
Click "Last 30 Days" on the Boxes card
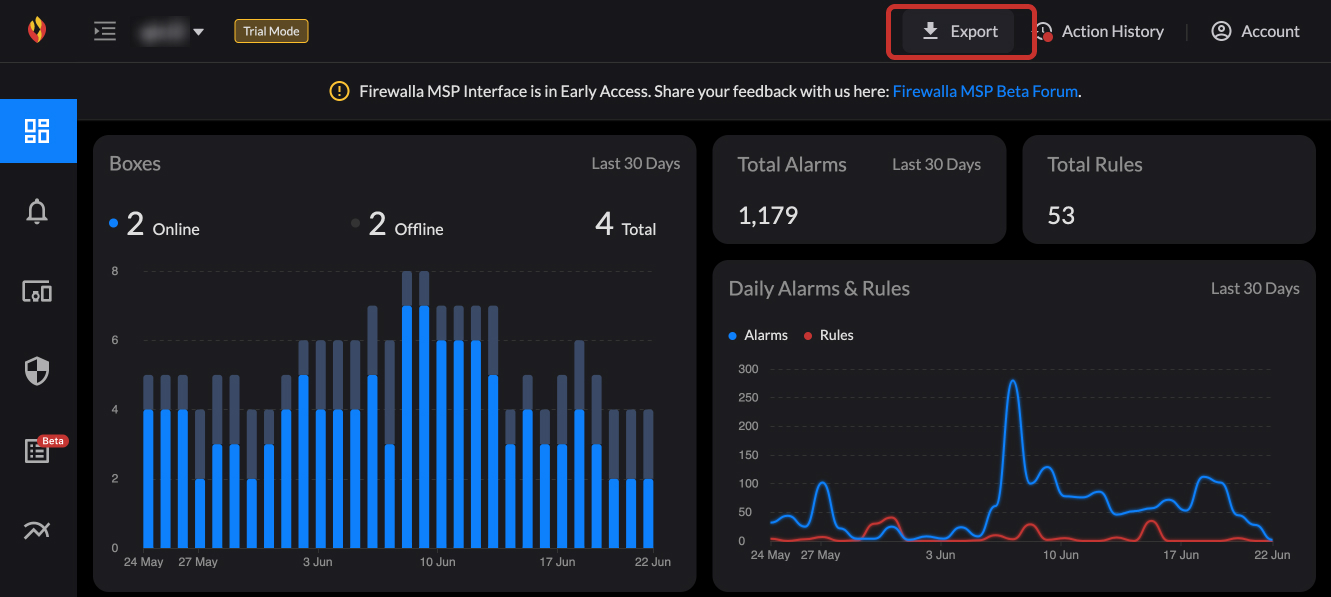pyautogui.click(x=636, y=163)
